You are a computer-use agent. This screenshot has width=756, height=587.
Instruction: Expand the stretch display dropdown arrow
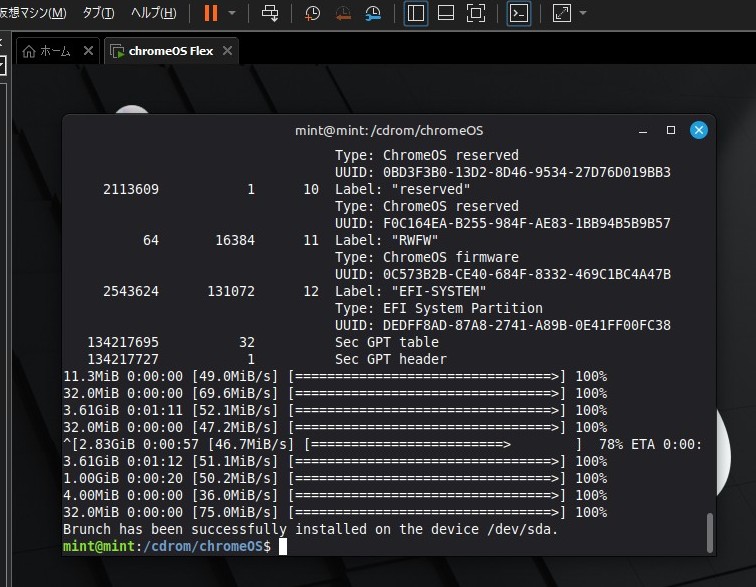pyautogui.click(x=583, y=13)
